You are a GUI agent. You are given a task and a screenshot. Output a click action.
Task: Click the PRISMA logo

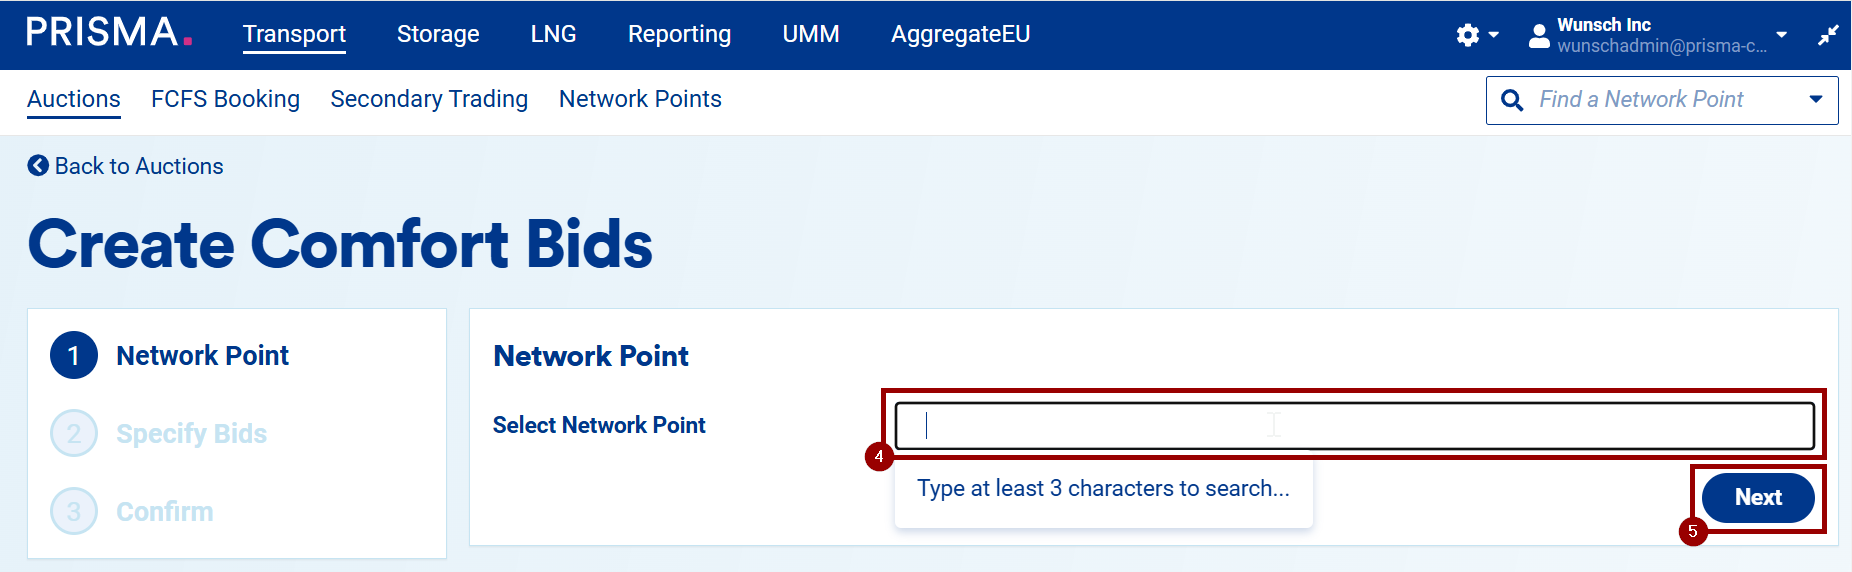[108, 33]
